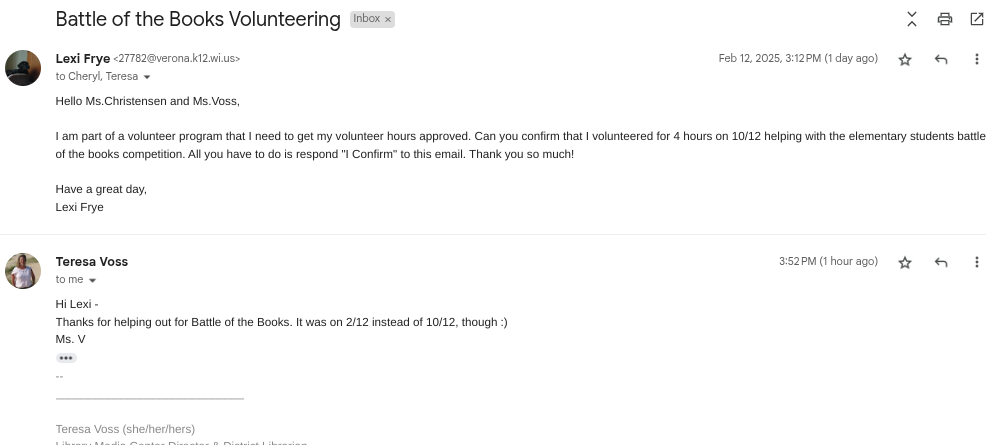Reply to Teresa Voss's message
Image resolution: width=1002 pixels, height=445 pixels.
tap(941, 263)
